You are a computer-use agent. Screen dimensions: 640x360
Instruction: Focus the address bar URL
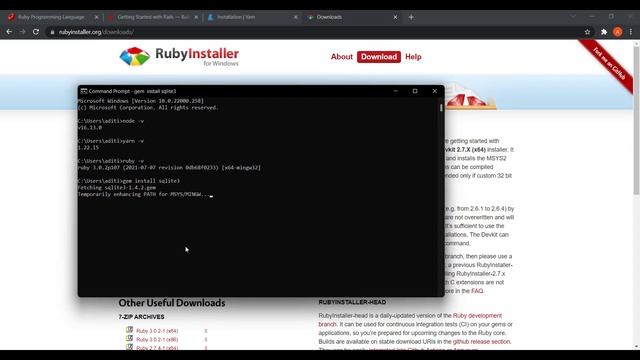(x=96, y=32)
